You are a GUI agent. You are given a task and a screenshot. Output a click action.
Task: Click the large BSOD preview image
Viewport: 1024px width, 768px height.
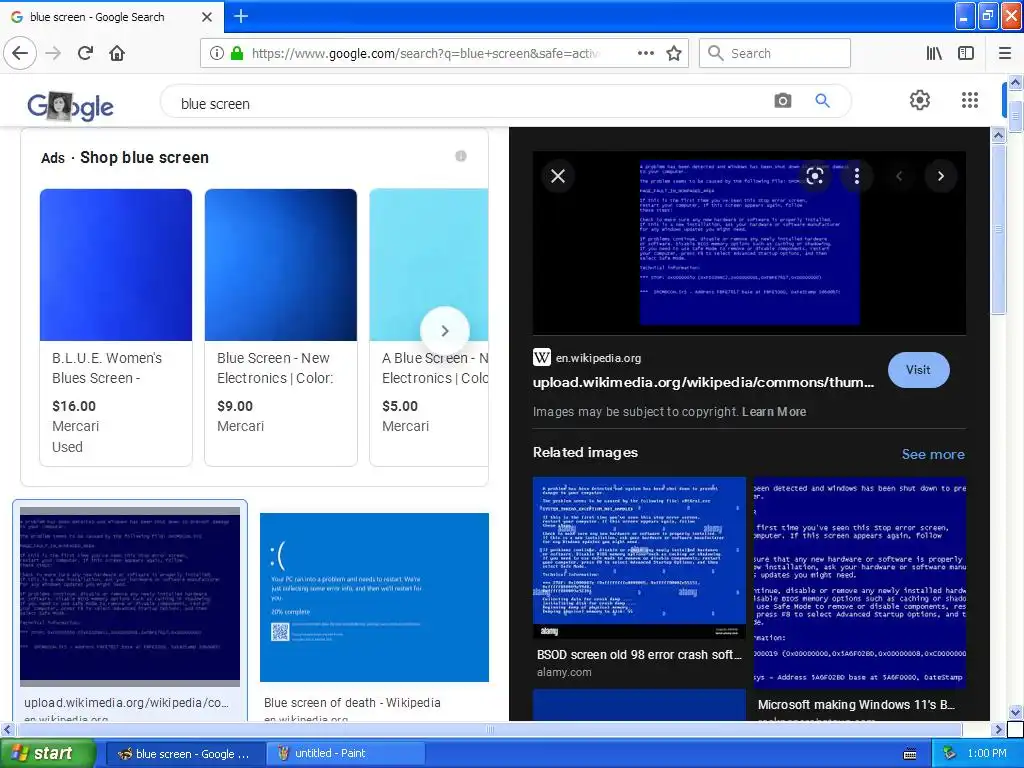750,243
